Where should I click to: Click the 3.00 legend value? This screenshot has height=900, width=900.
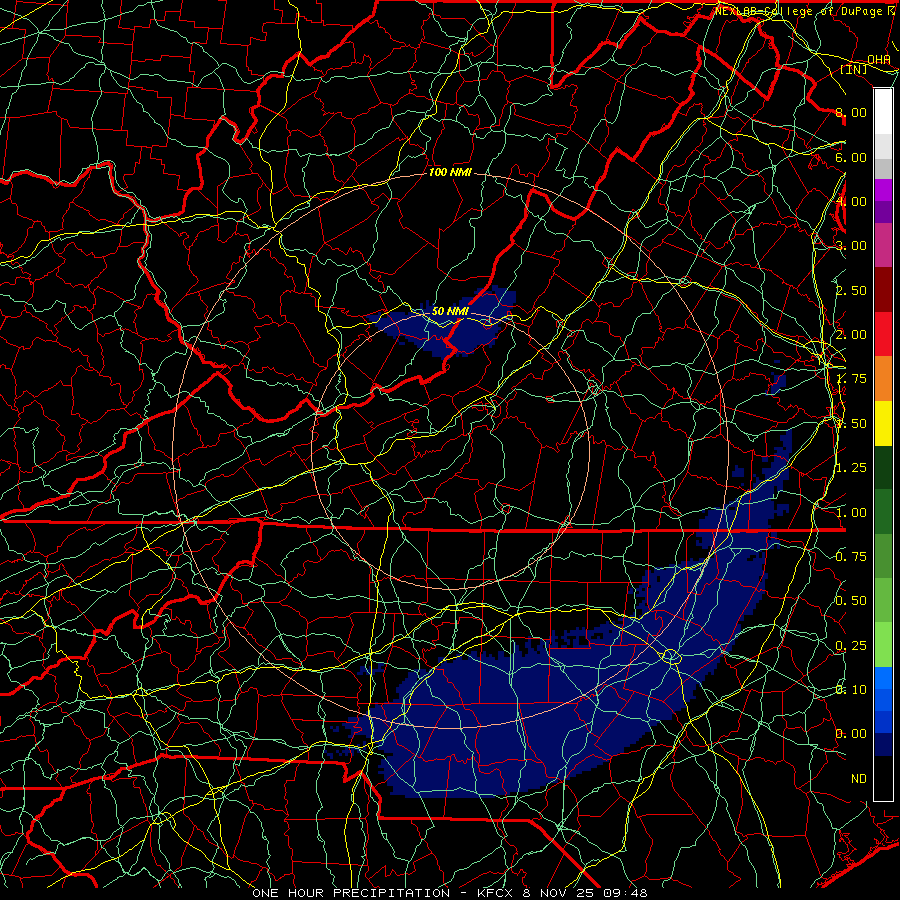(851, 246)
